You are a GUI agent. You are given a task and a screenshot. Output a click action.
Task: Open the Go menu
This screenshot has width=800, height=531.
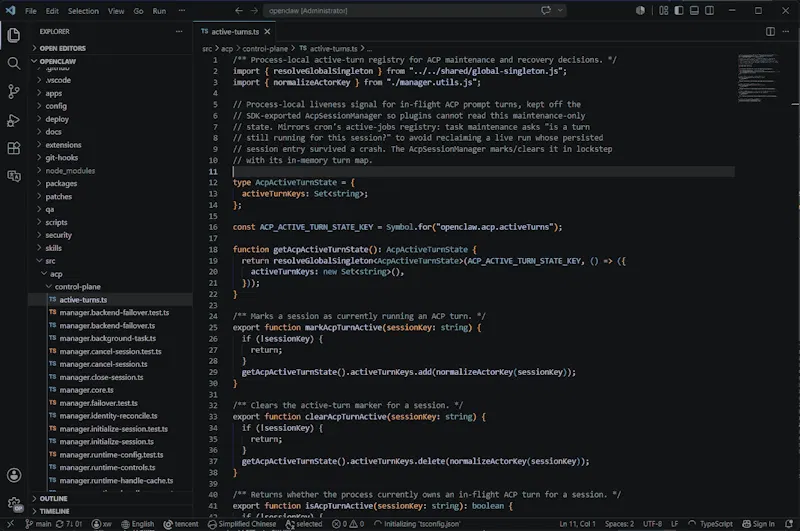click(x=138, y=11)
